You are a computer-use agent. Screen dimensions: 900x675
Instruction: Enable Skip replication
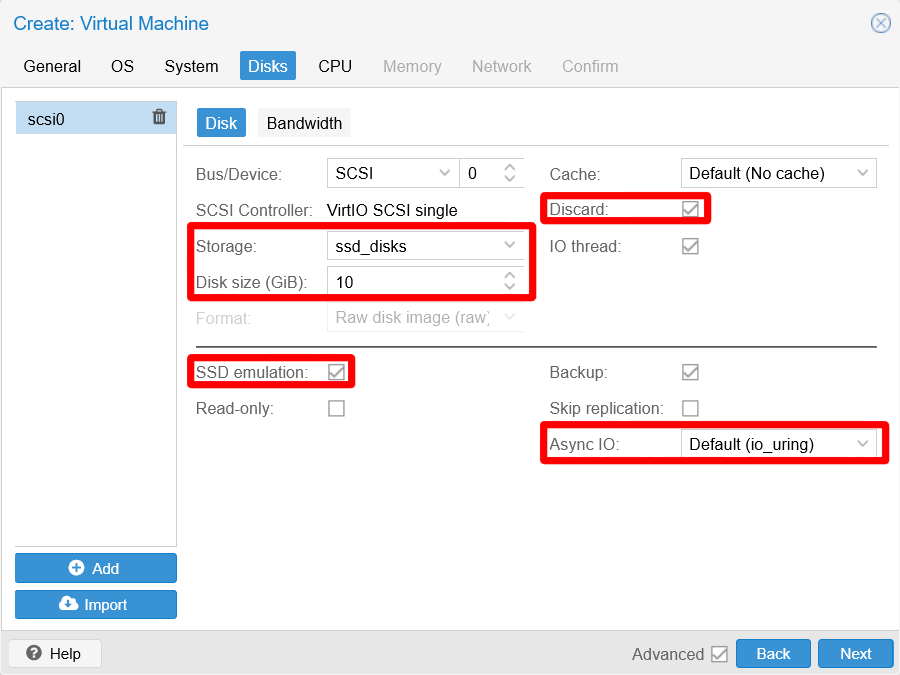(x=690, y=408)
